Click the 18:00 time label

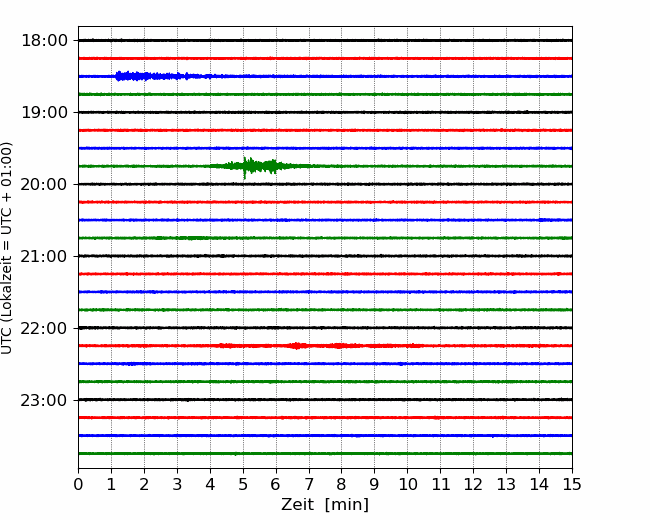point(44,41)
